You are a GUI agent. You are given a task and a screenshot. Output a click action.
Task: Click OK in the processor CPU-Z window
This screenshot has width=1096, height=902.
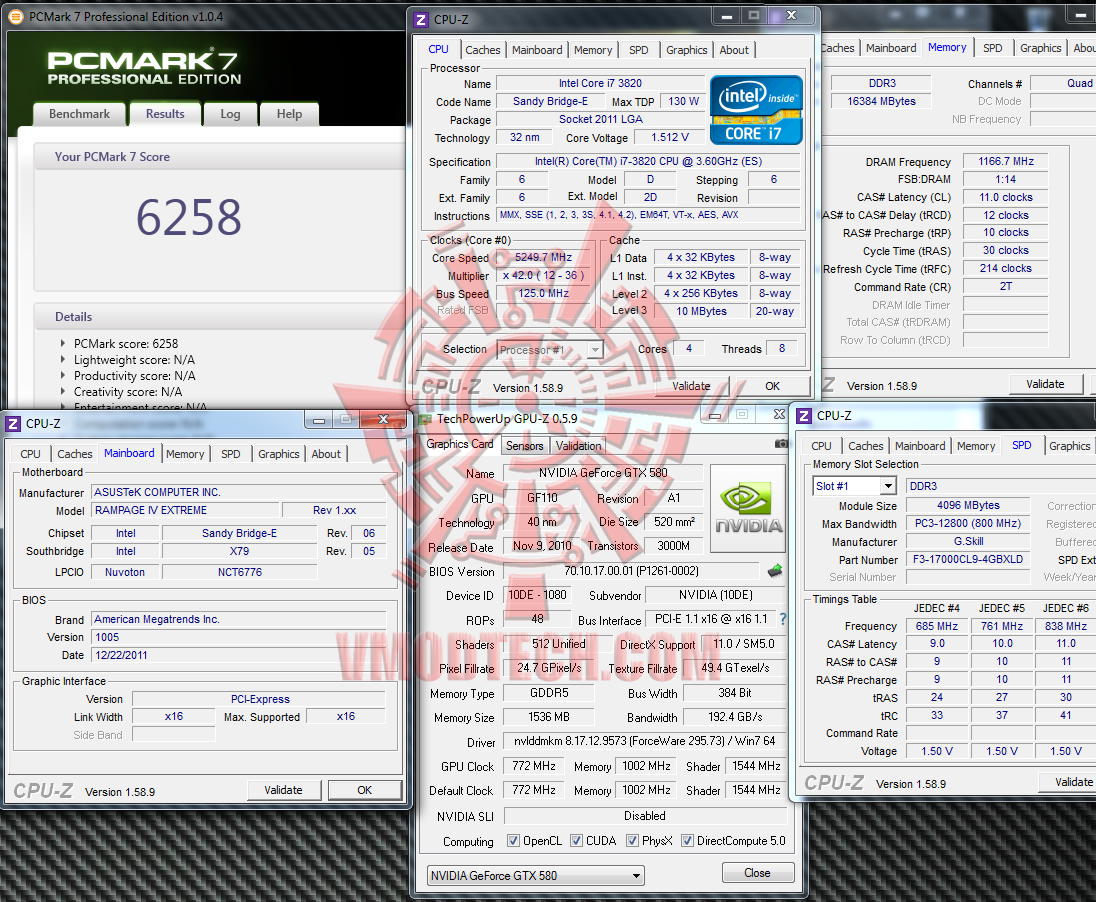tap(772, 386)
